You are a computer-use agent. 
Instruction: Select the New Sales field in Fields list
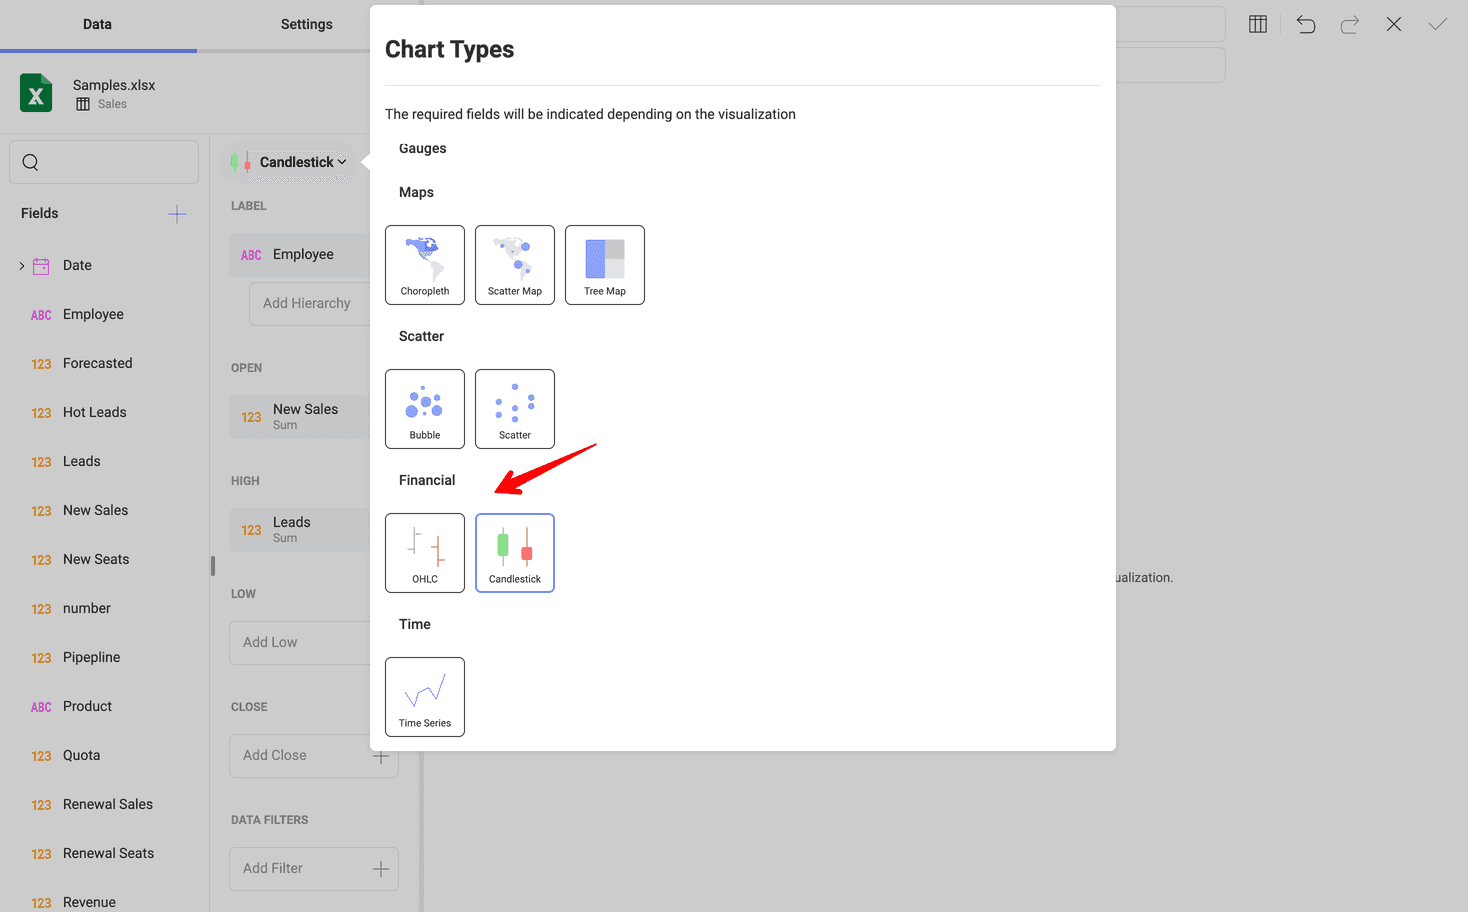click(x=95, y=510)
